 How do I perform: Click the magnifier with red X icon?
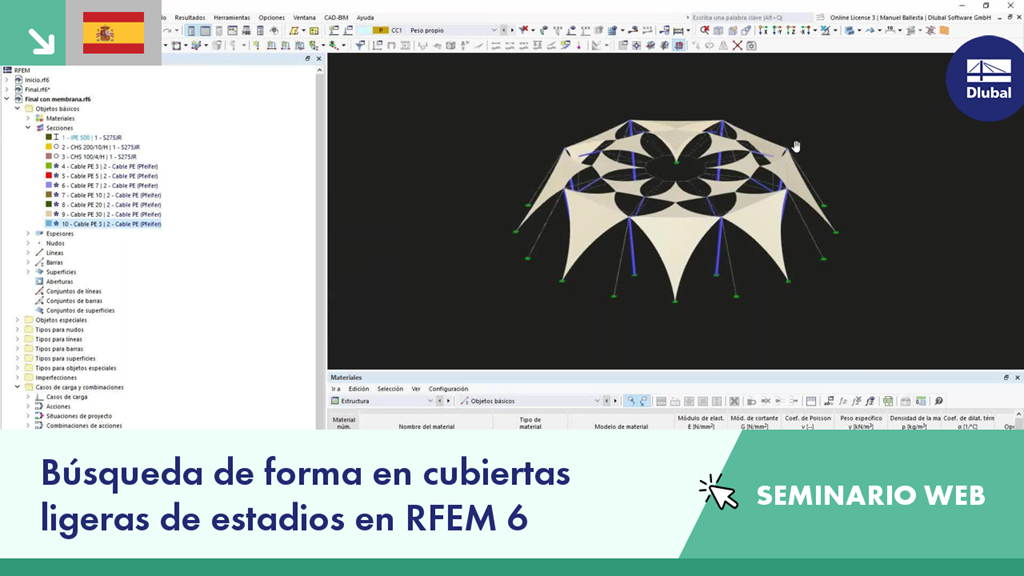tap(705, 30)
